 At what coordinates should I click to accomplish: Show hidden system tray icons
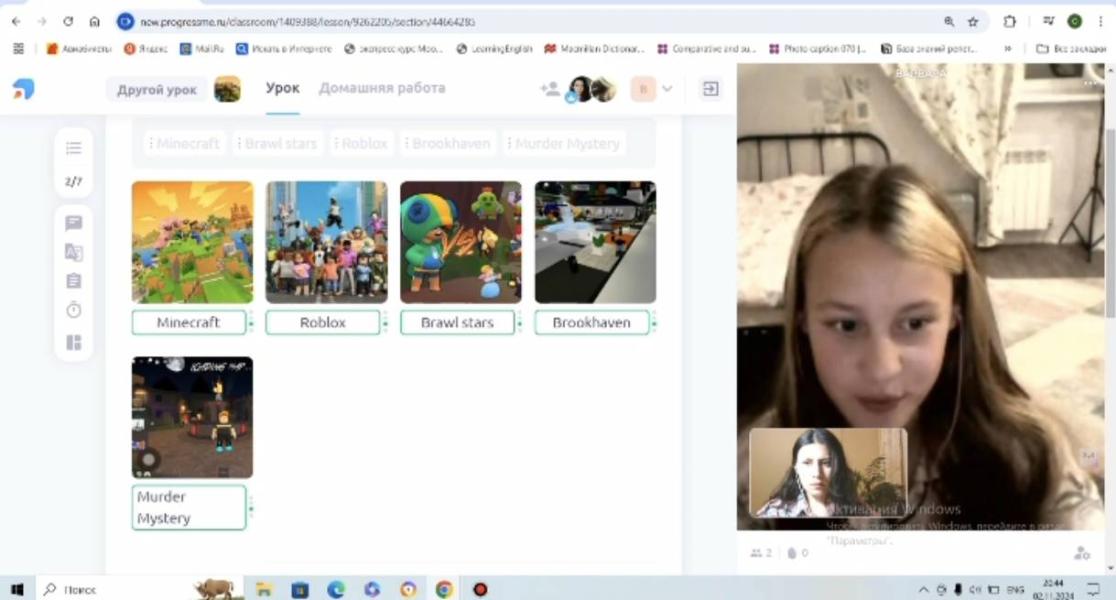(923, 590)
